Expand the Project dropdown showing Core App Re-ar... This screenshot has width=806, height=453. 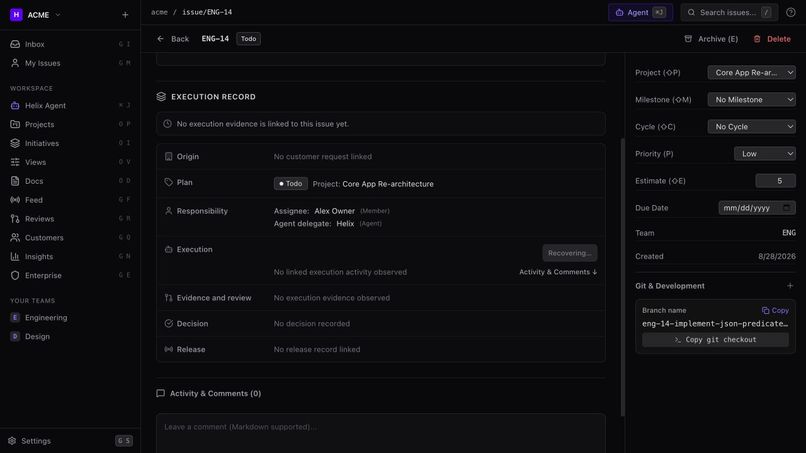pos(752,73)
